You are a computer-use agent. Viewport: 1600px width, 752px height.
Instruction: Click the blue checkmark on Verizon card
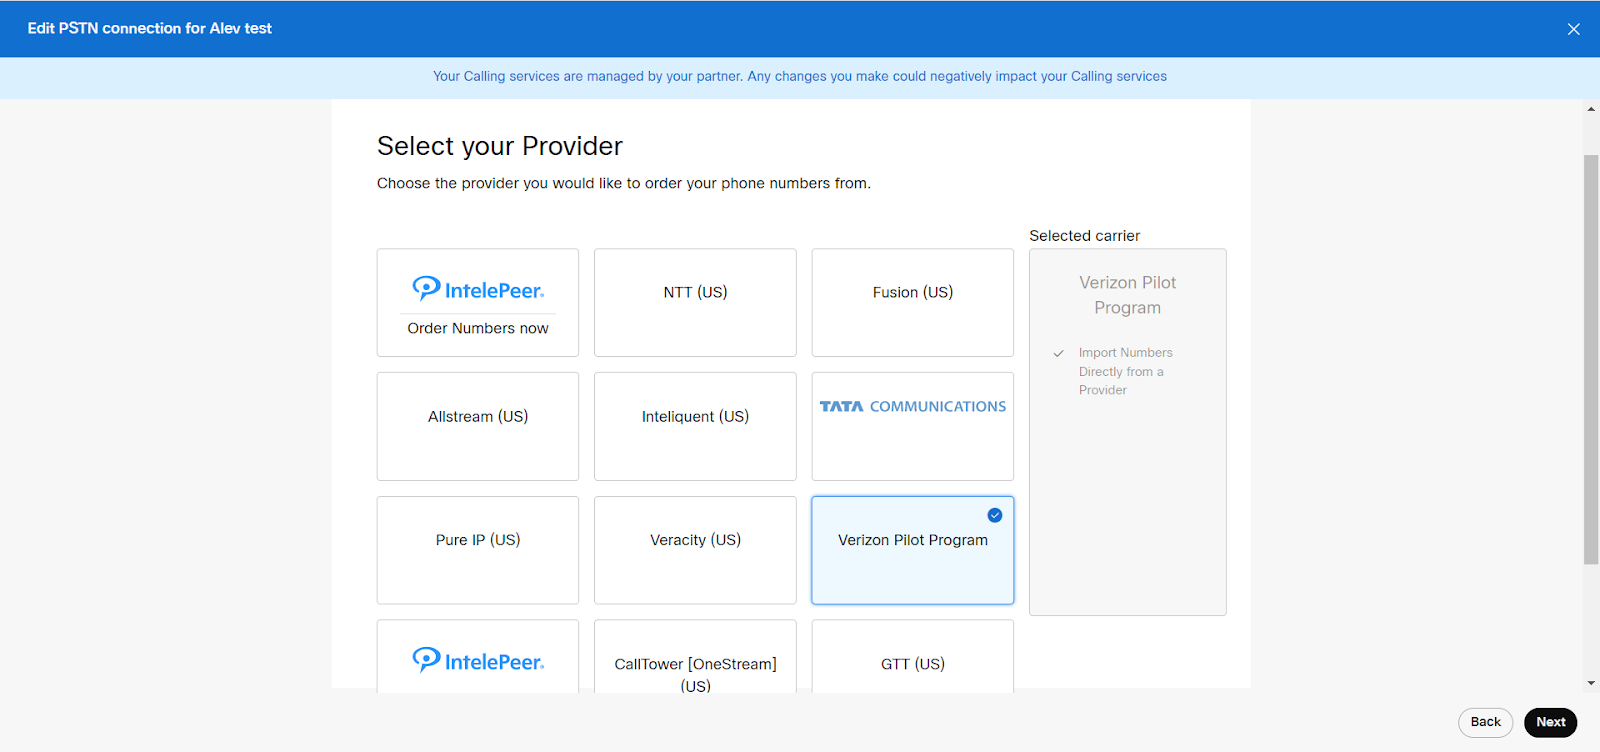tap(995, 515)
